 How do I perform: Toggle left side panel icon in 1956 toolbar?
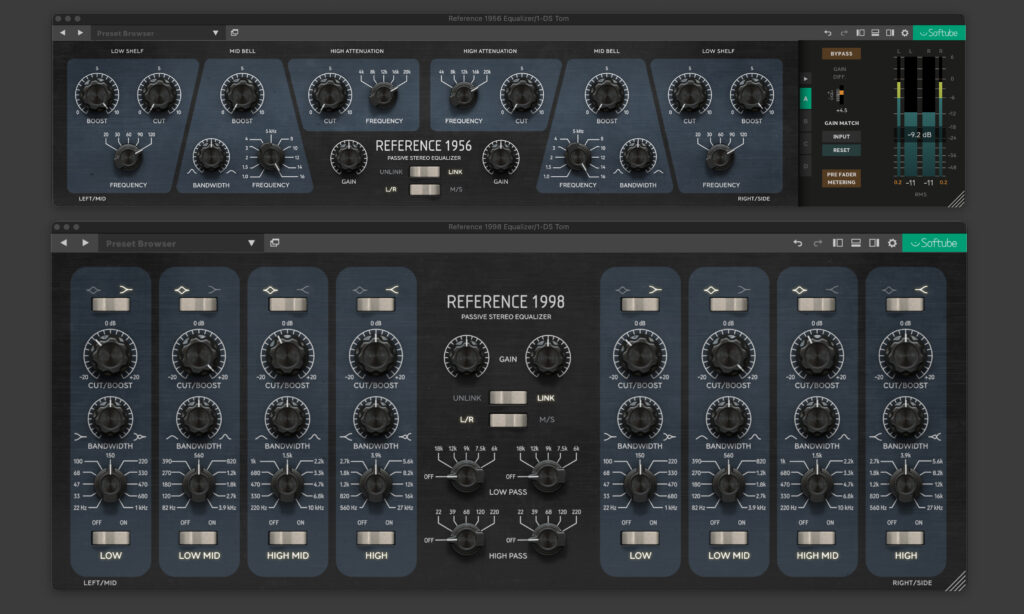860,33
